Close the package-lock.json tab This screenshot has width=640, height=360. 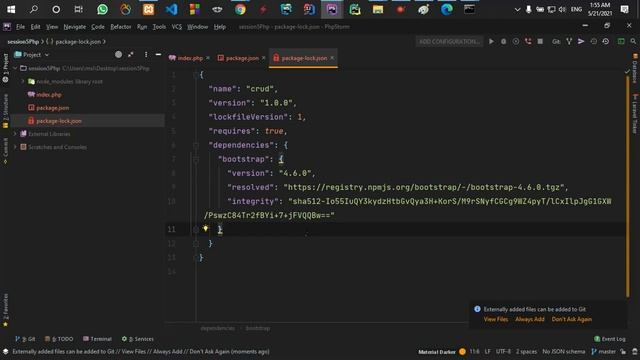tap(332, 58)
